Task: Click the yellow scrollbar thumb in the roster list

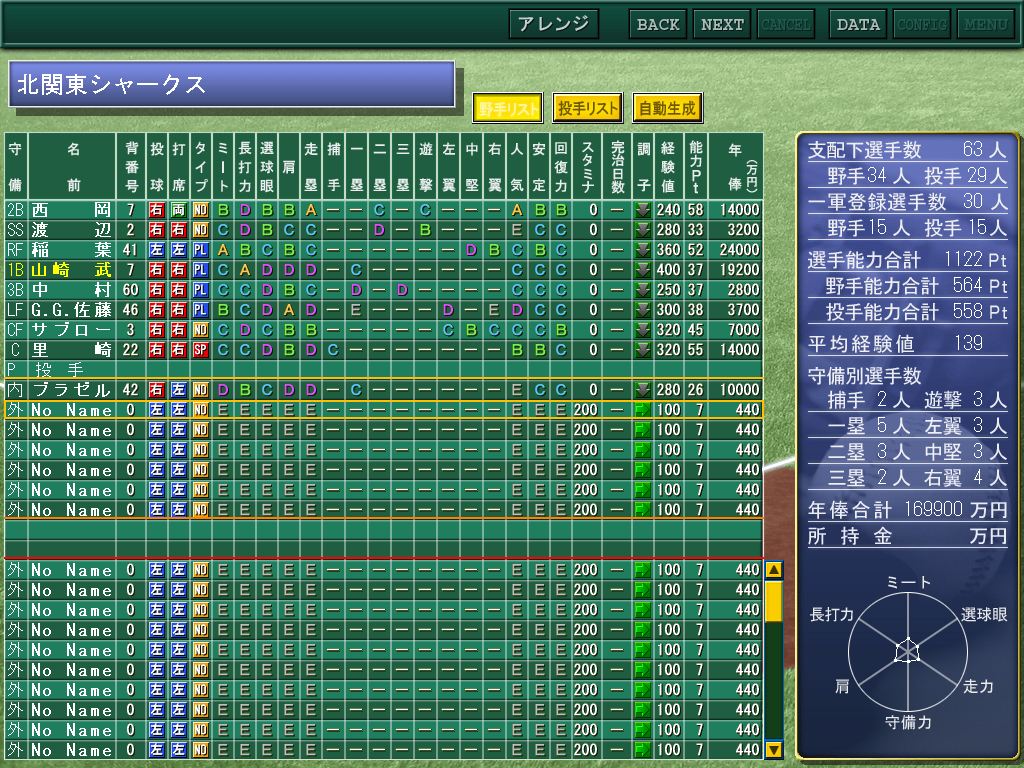Action: pos(773,602)
